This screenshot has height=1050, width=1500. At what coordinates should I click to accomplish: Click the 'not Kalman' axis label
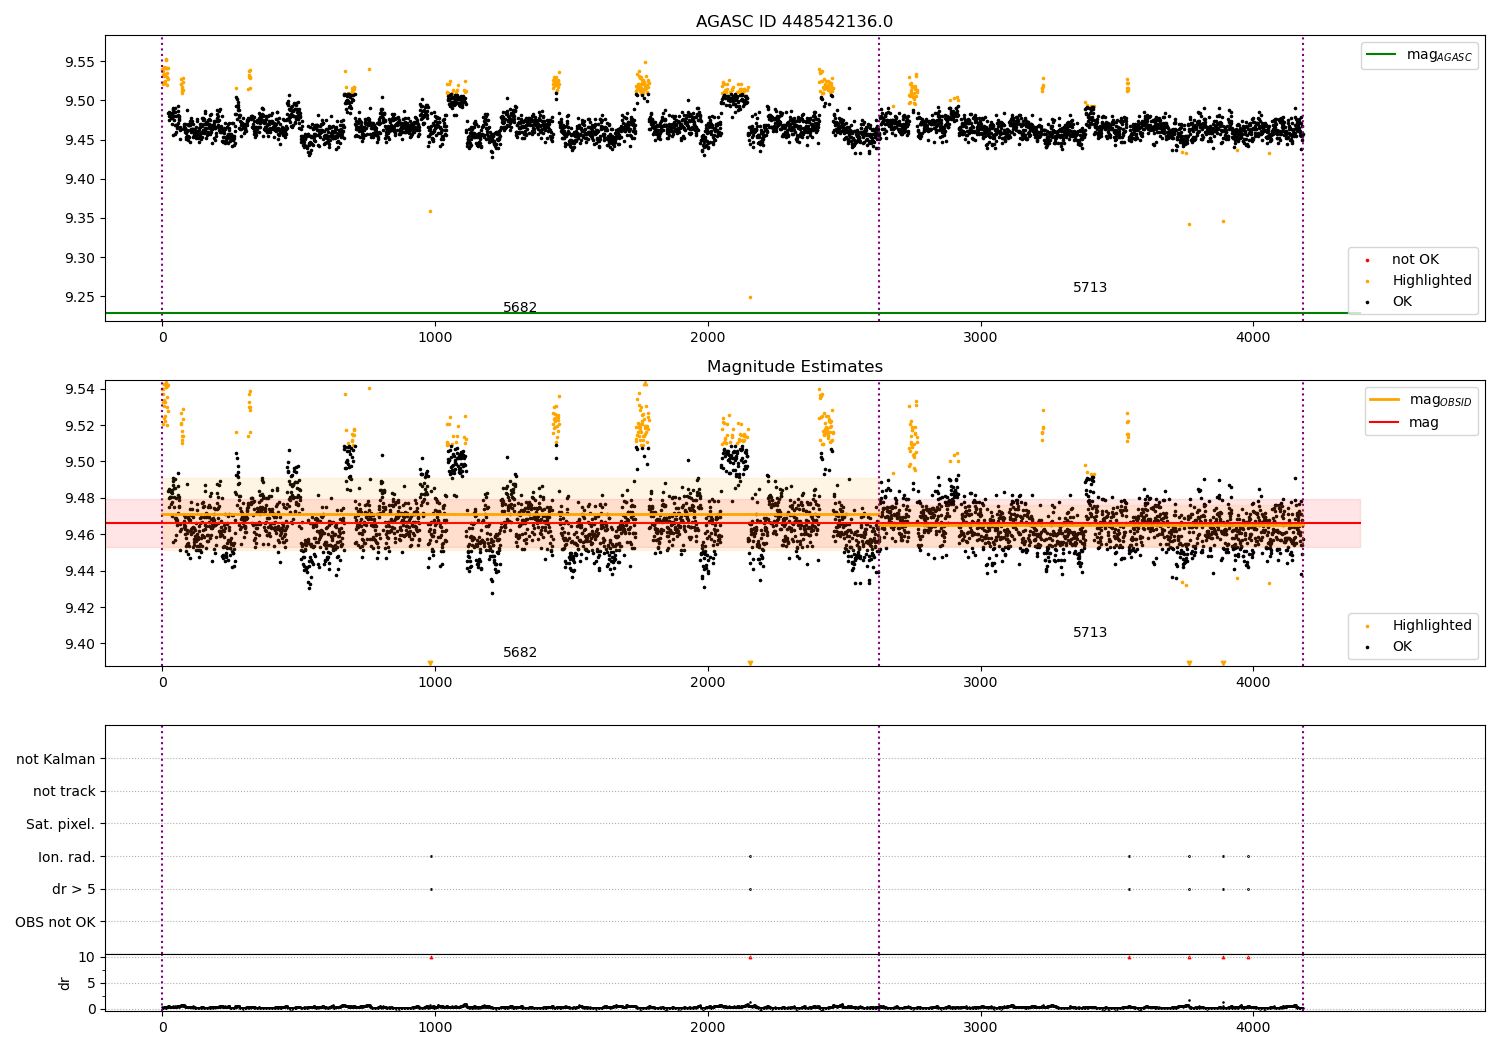click(x=56, y=760)
